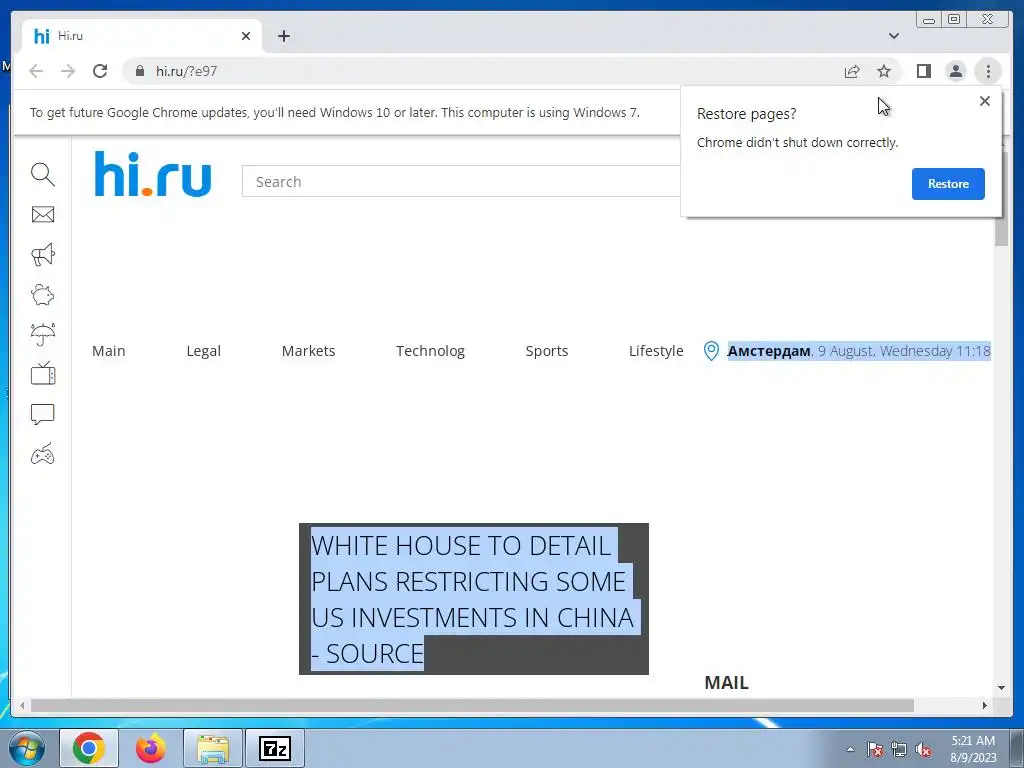Viewport: 1024px width, 768px height.
Task: Open the network tray icon
Action: [899, 749]
